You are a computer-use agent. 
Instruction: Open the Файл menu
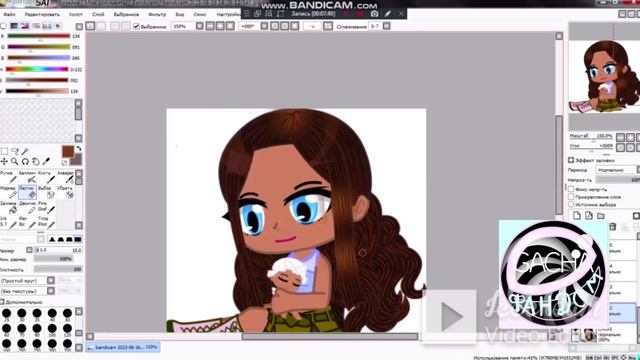9,14
